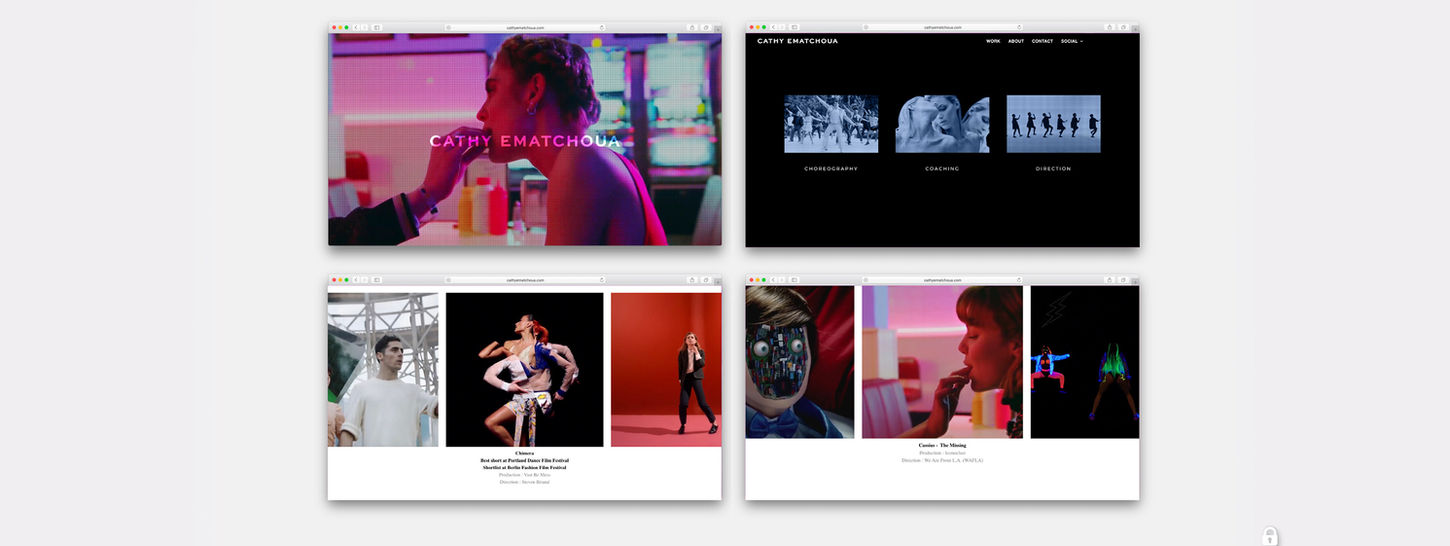
Task: Click the address bar in the Cassius window
Action: coord(942,280)
